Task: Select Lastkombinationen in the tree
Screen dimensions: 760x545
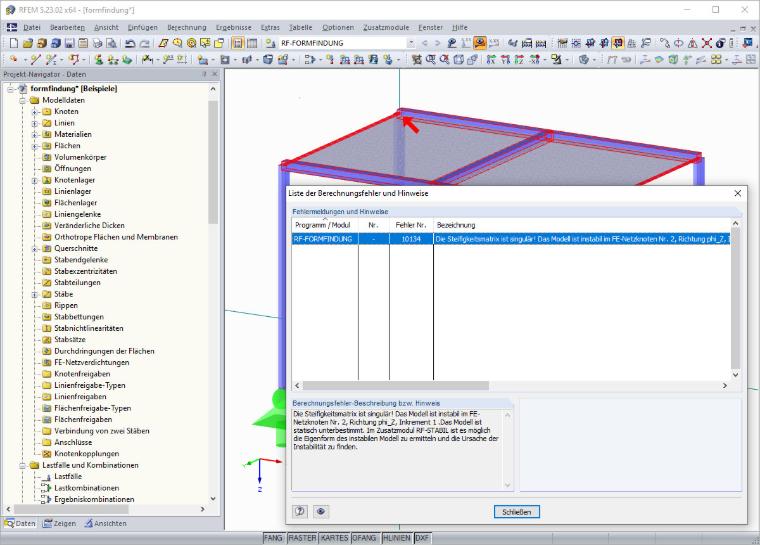Action: pyautogui.click(x=86, y=488)
